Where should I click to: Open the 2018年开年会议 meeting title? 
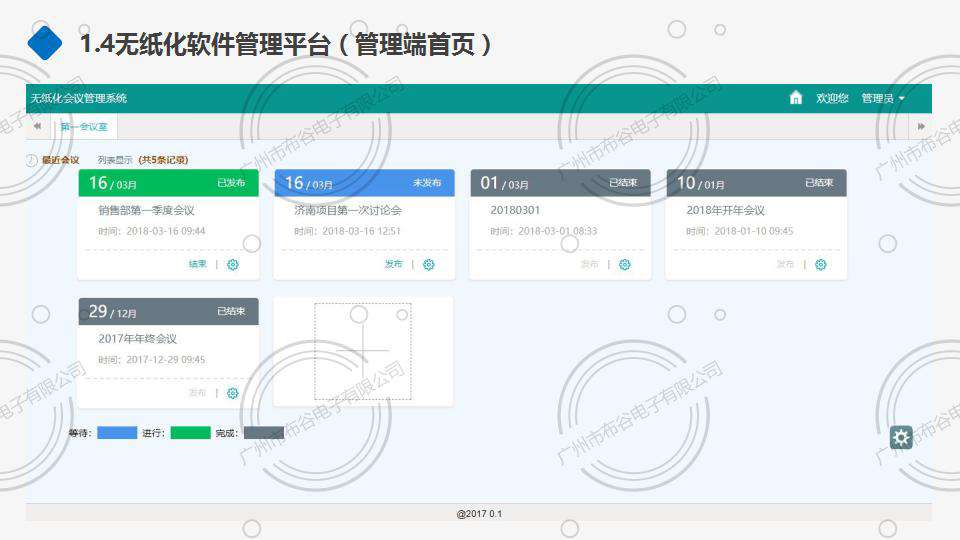(725, 210)
